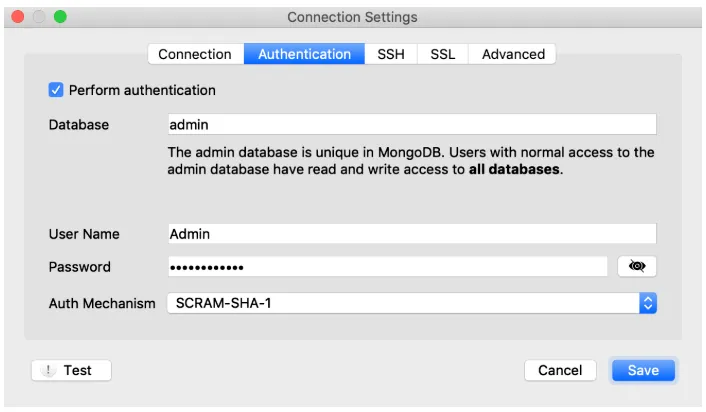Image resolution: width=706 pixels, height=412 pixels.
Task: Click the 'Connection Settings' window title
Action: (352, 17)
